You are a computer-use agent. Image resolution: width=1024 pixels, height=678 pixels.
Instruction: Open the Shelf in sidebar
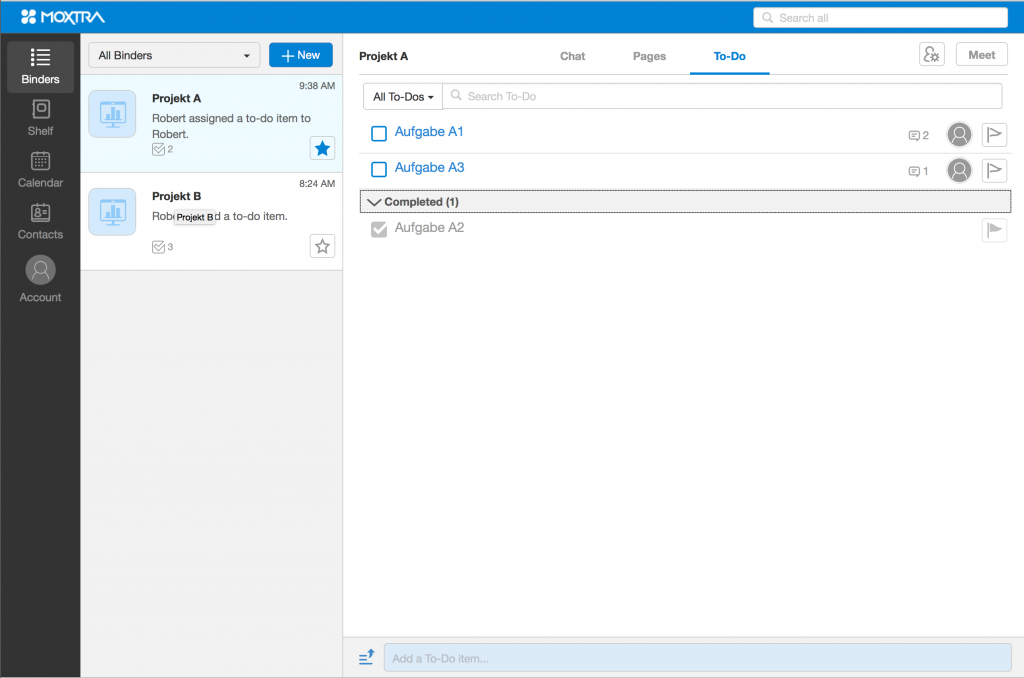click(x=40, y=118)
